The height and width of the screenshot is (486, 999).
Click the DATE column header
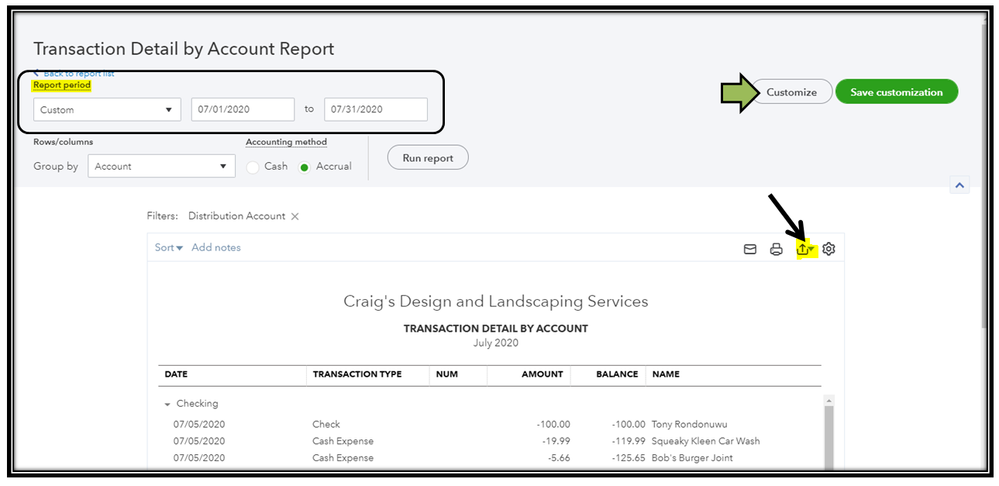pyautogui.click(x=176, y=375)
